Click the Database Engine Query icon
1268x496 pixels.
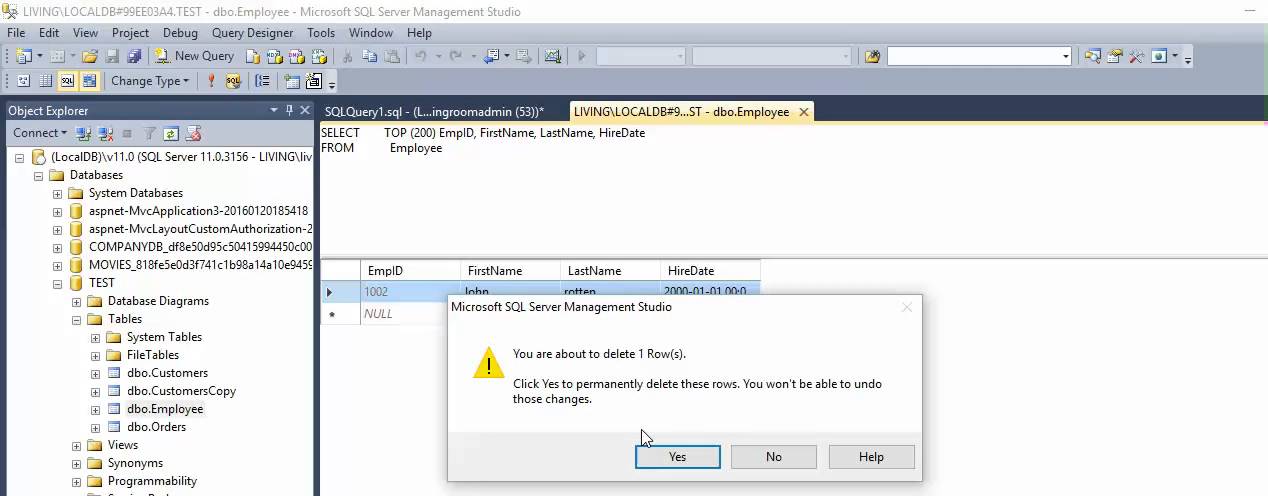[x=253, y=56]
